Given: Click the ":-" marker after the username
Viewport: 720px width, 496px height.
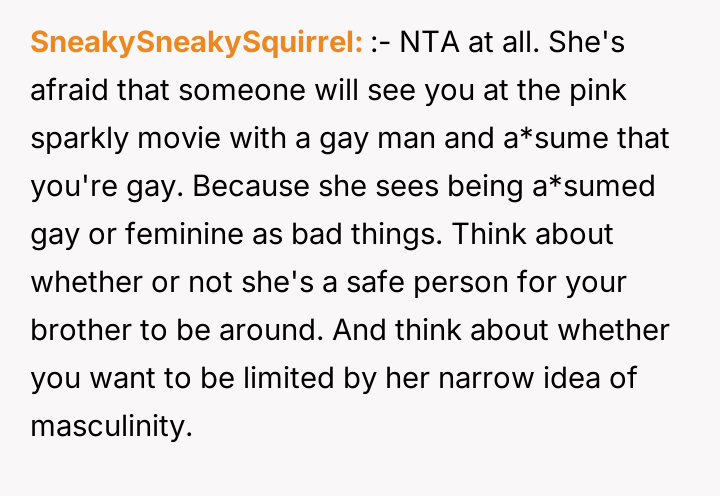Looking at the screenshot, I should (381, 43).
